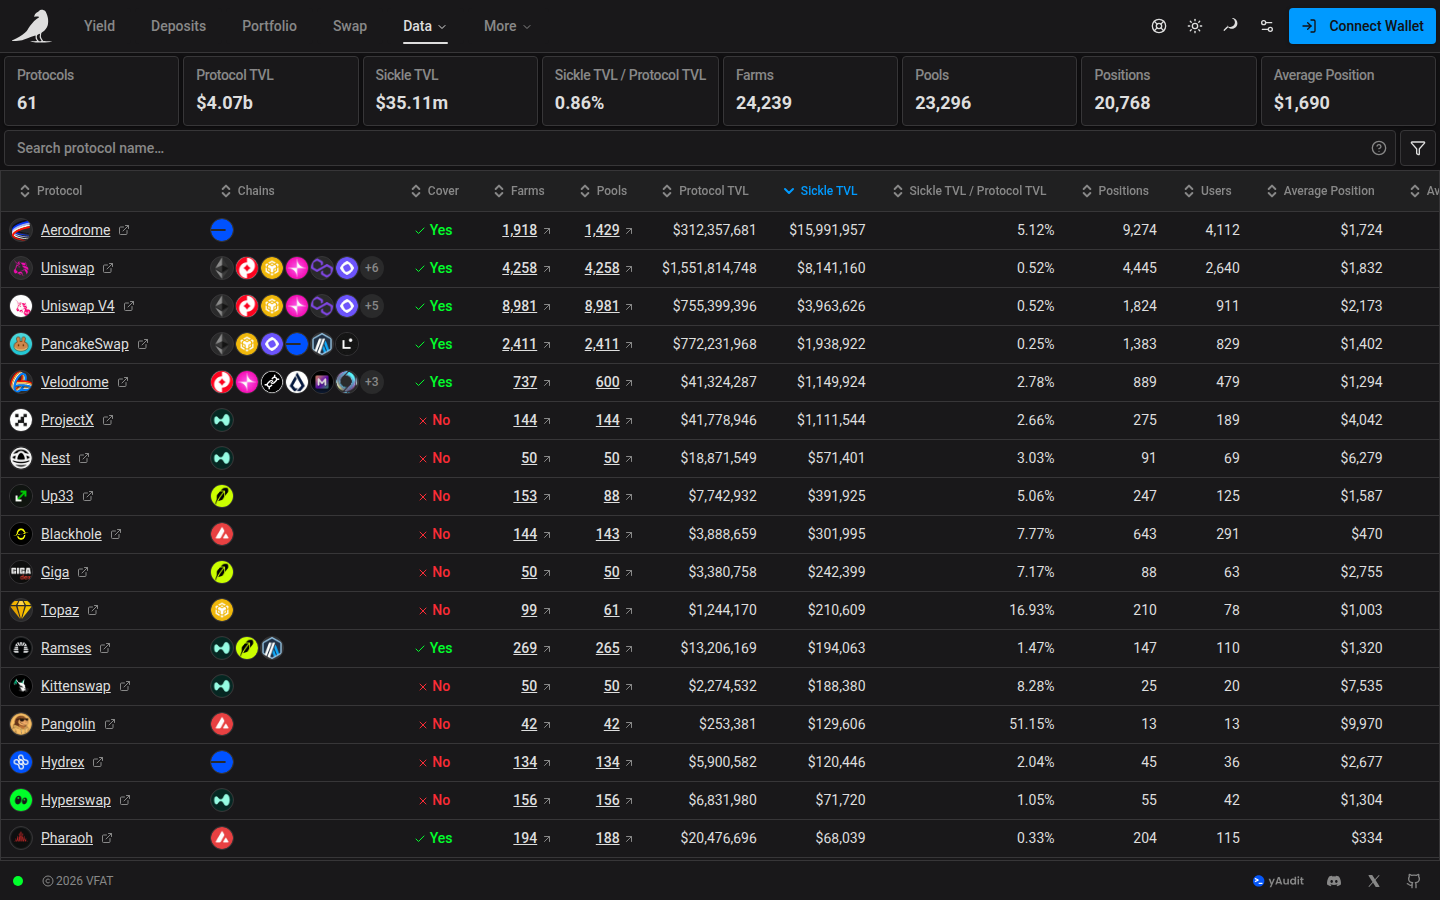
Task: Open the X social icon in footer
Action: pyautogui.click(x=1374, y=881)
